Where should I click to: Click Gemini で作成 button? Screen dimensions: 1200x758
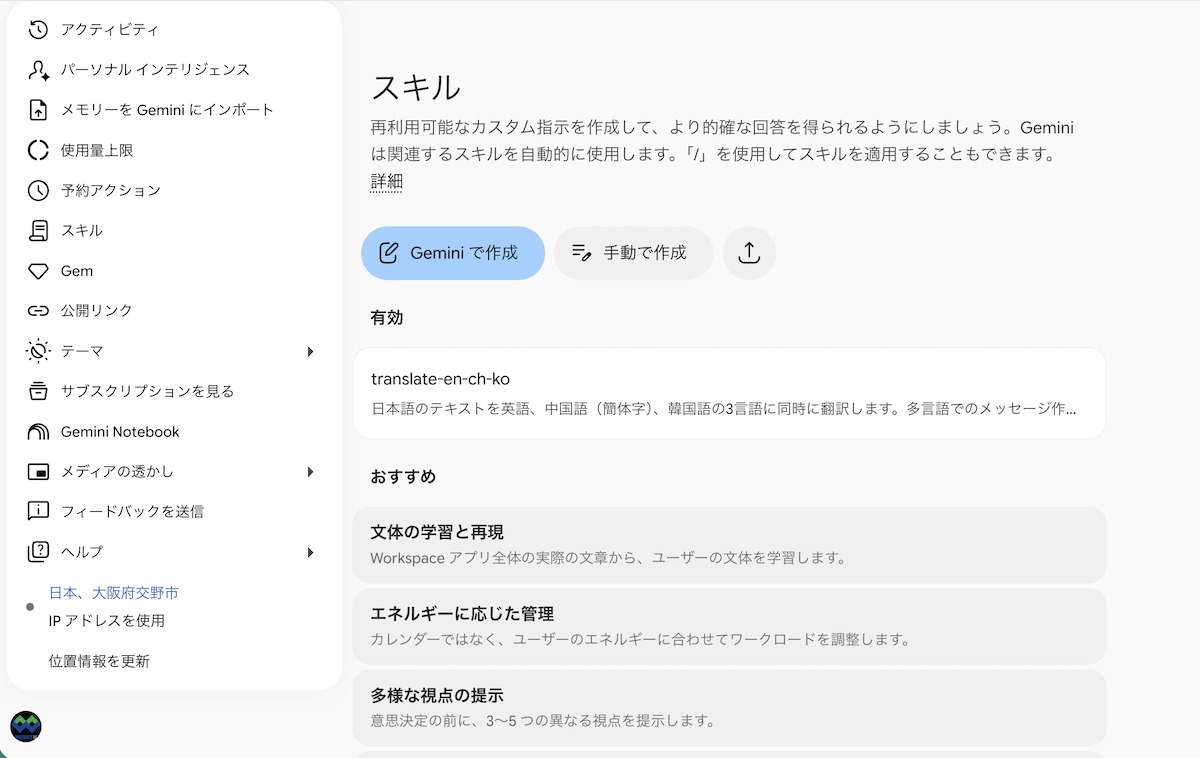(x=453, y=253)
